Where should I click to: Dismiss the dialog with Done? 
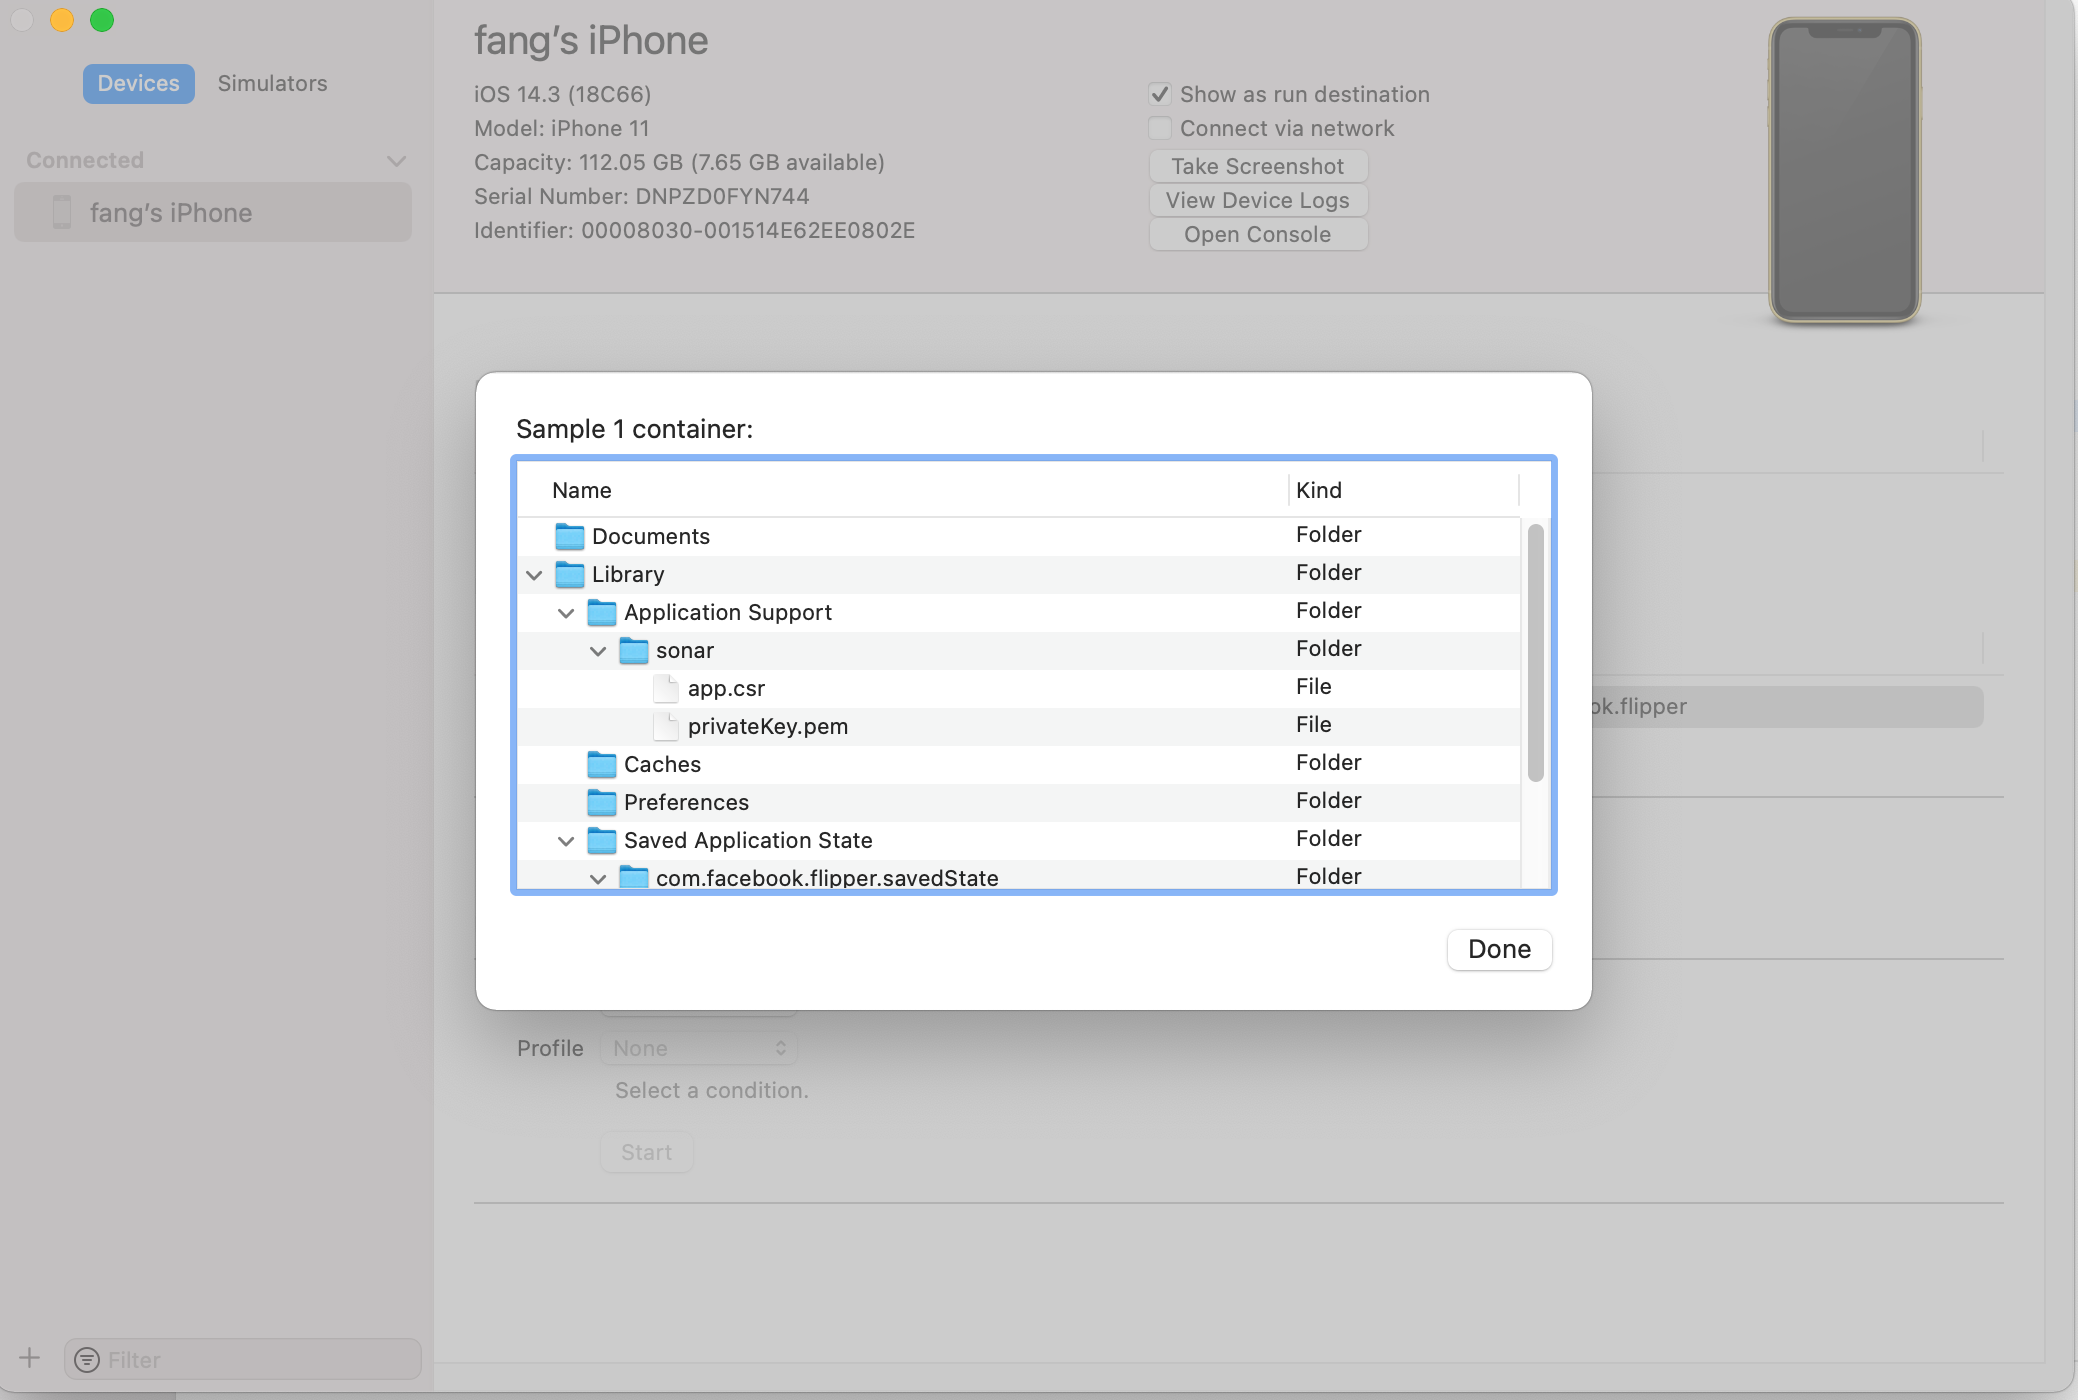click(x=1498, y=949)
